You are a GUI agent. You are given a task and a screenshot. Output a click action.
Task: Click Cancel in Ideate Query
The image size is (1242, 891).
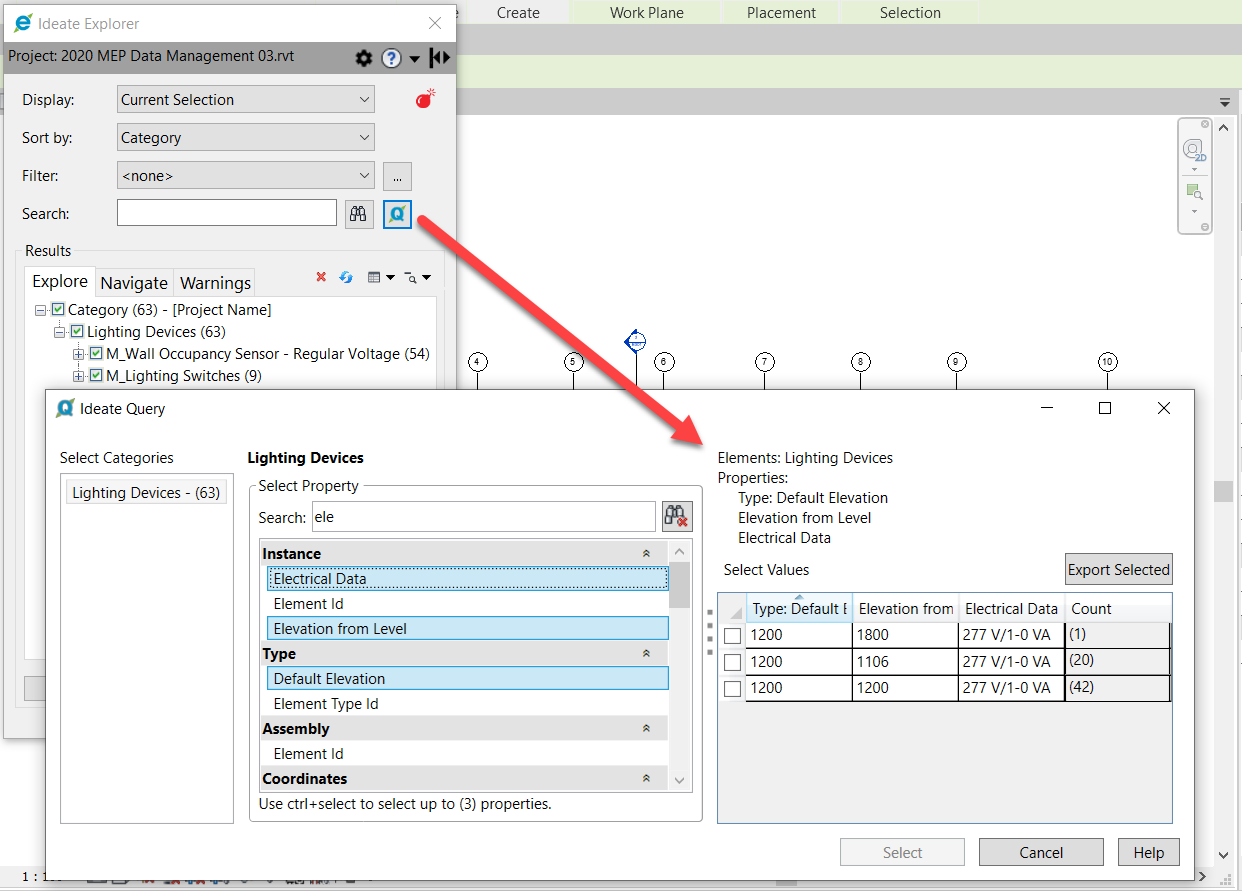[1041, 852]
